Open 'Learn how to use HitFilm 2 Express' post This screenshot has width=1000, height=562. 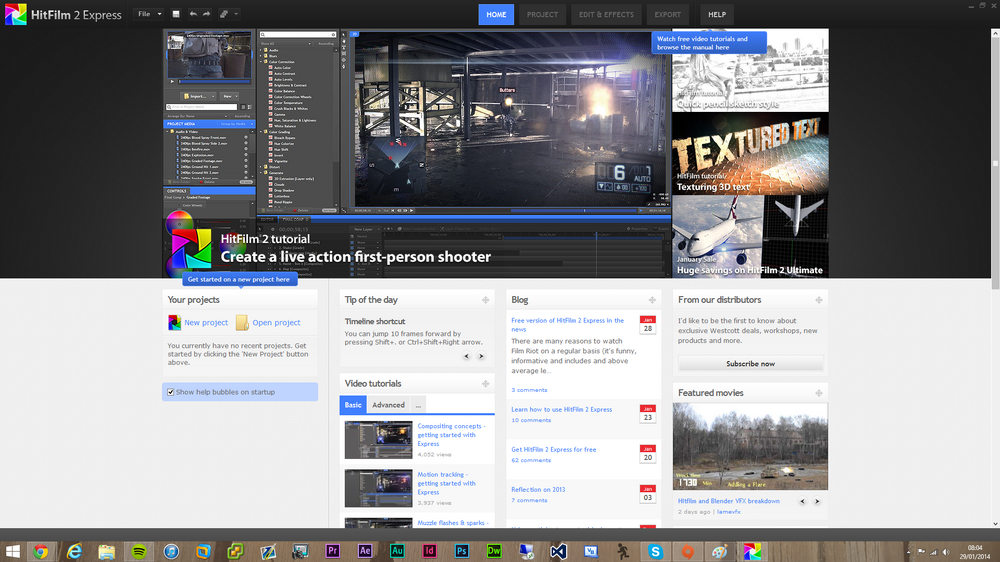[x=561, y=410]
